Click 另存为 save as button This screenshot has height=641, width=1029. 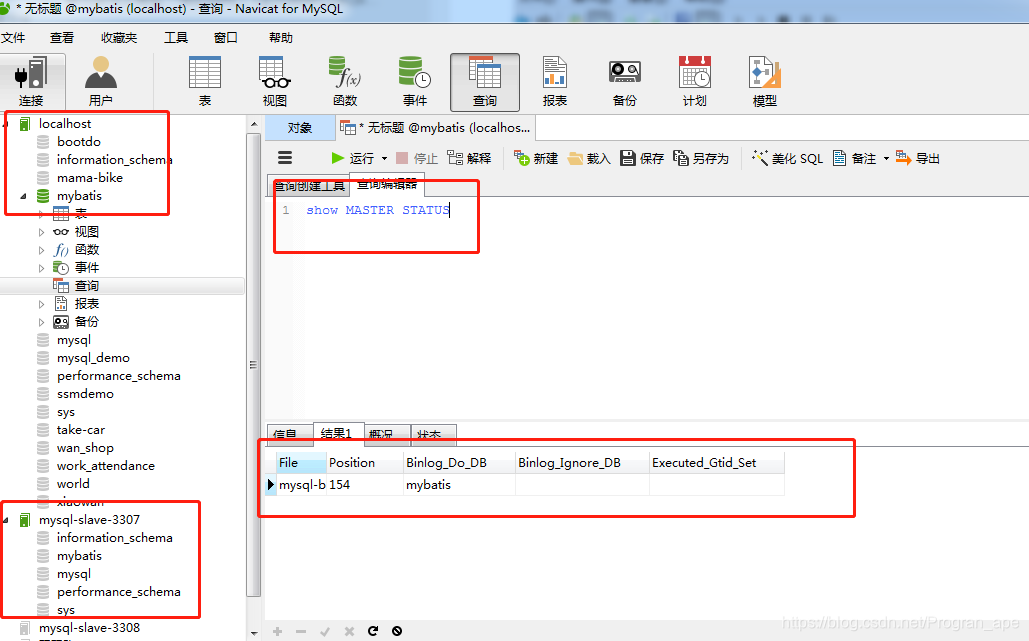click(701, 158)
